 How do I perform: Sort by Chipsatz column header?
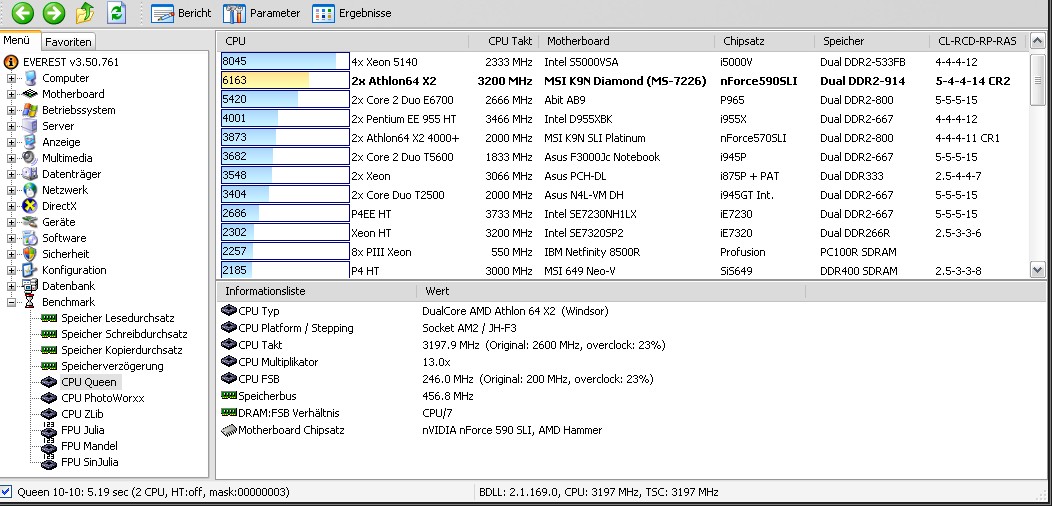pyautogui.click(x=764, y=41)
